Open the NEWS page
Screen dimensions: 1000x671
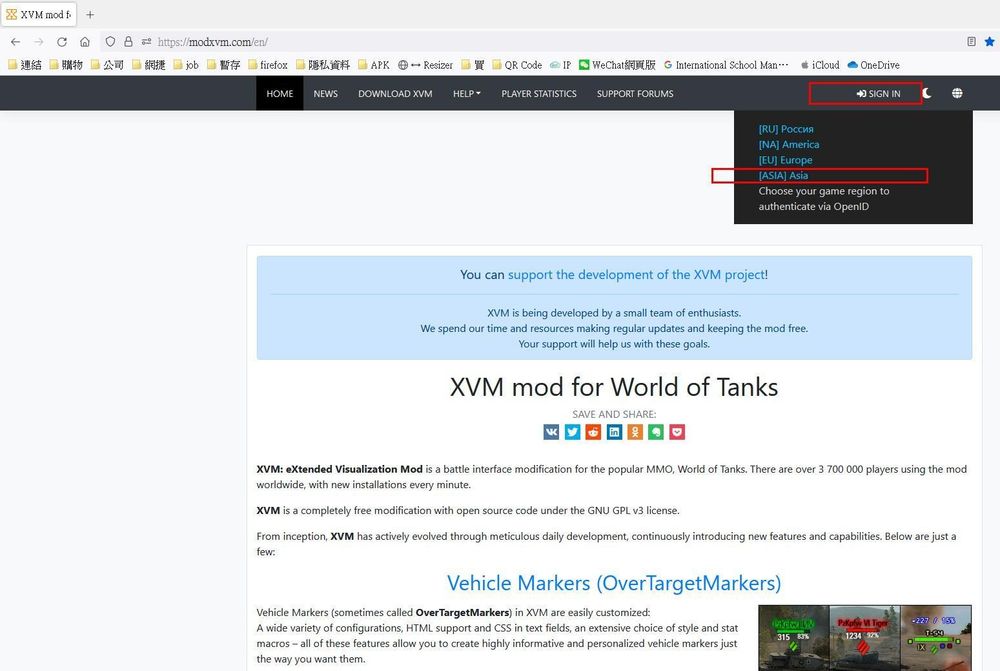(325, 94)
